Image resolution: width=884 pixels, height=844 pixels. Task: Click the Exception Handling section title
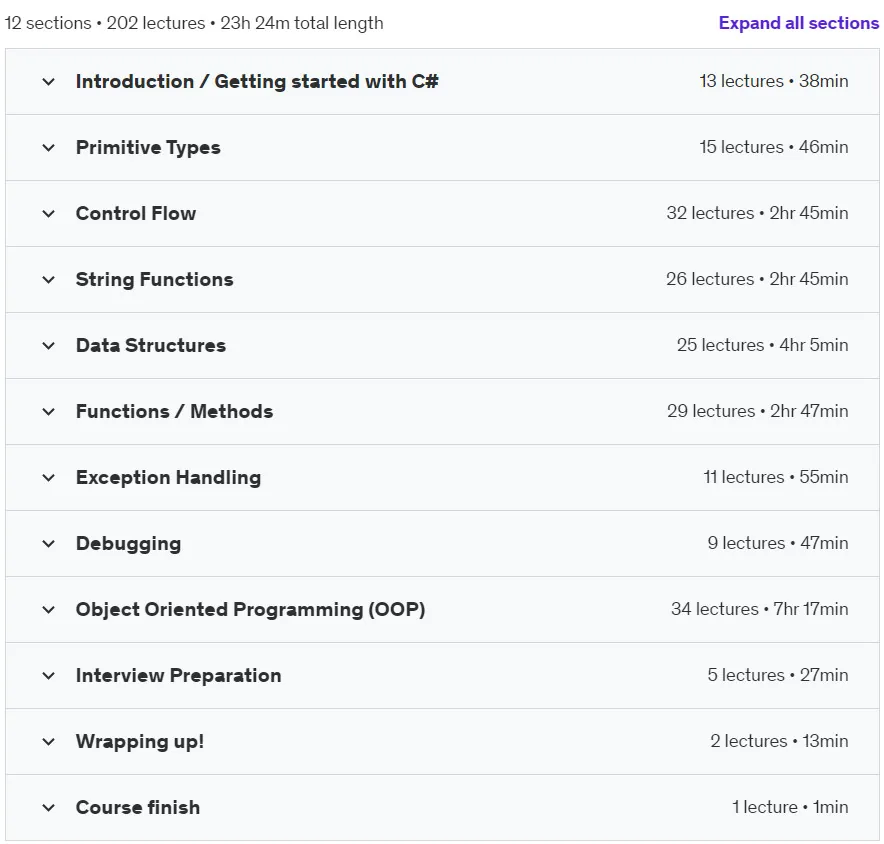[168, 478]
